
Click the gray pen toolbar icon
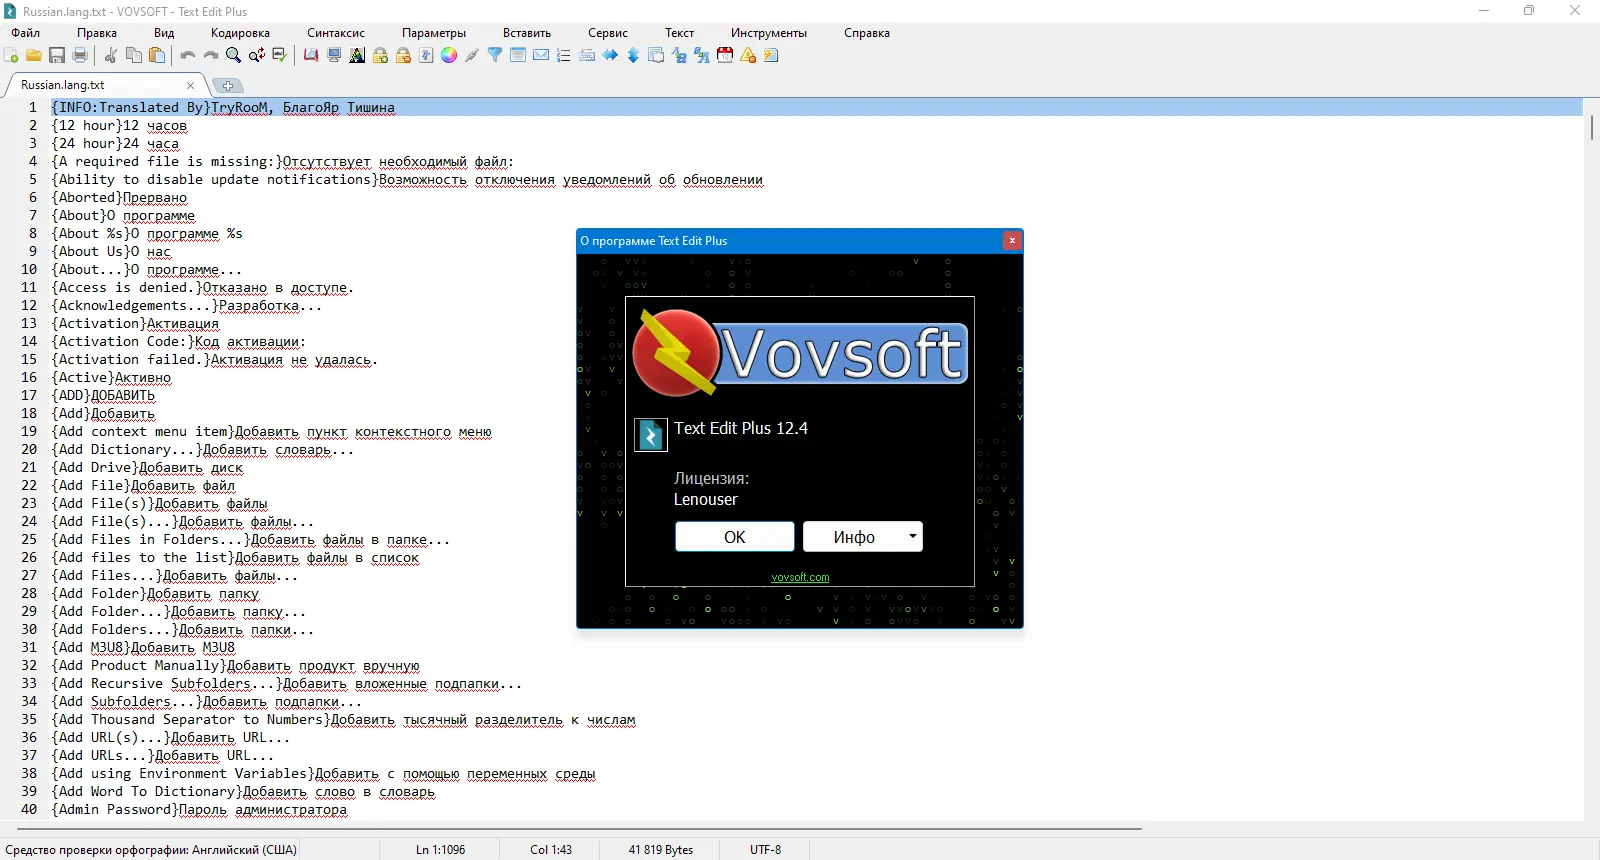[x=472, y=56]
